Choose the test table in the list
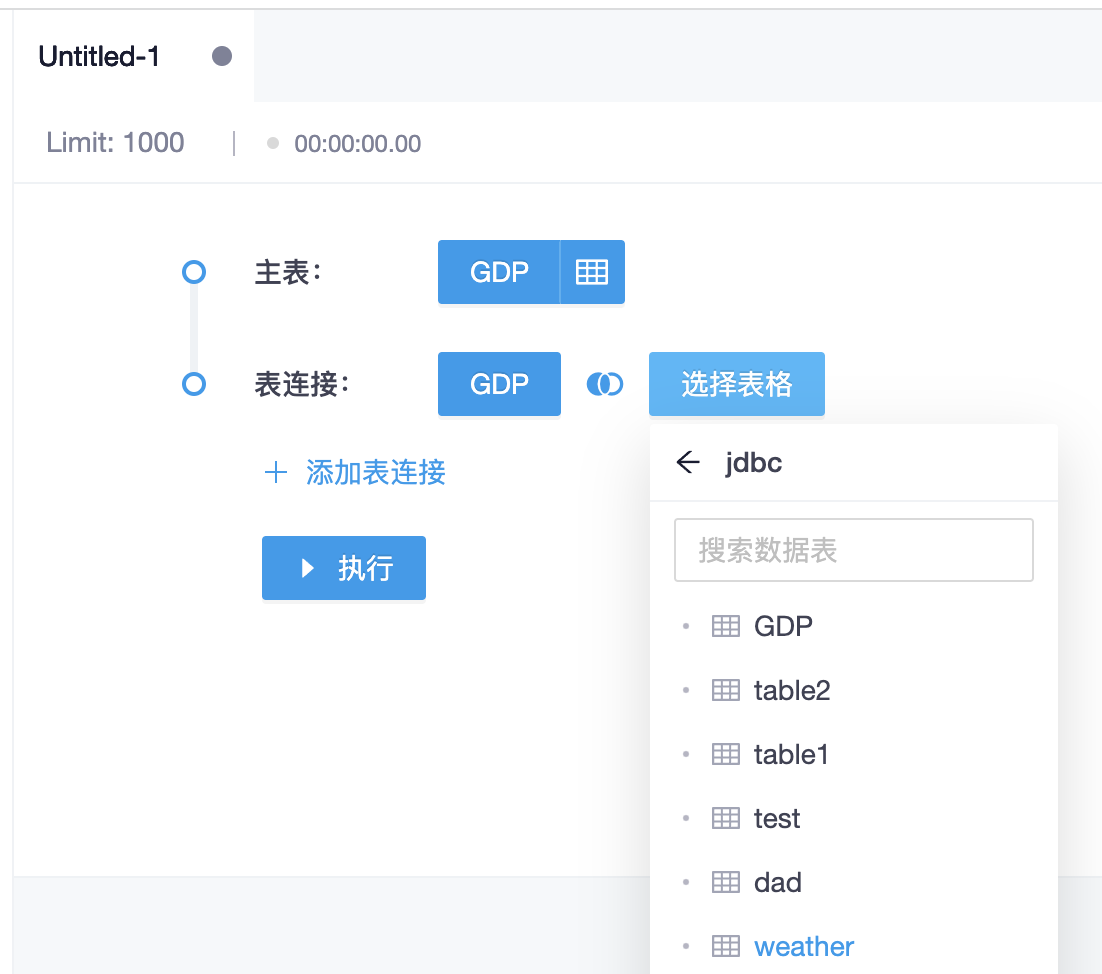 (777, 818)
